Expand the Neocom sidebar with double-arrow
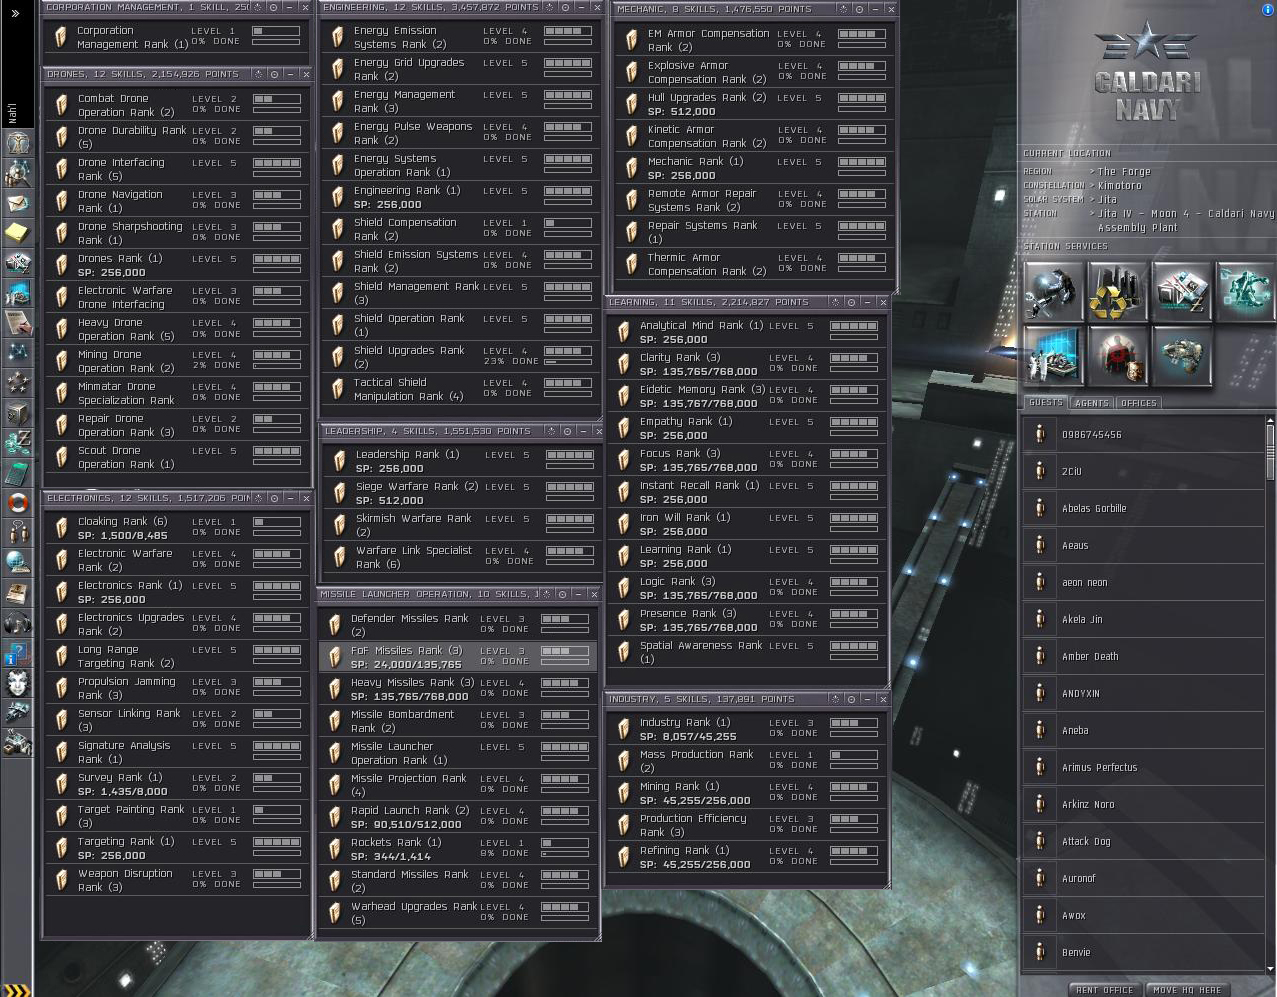This screenshot has height=997, width=1277. click(x=17, y=14)
